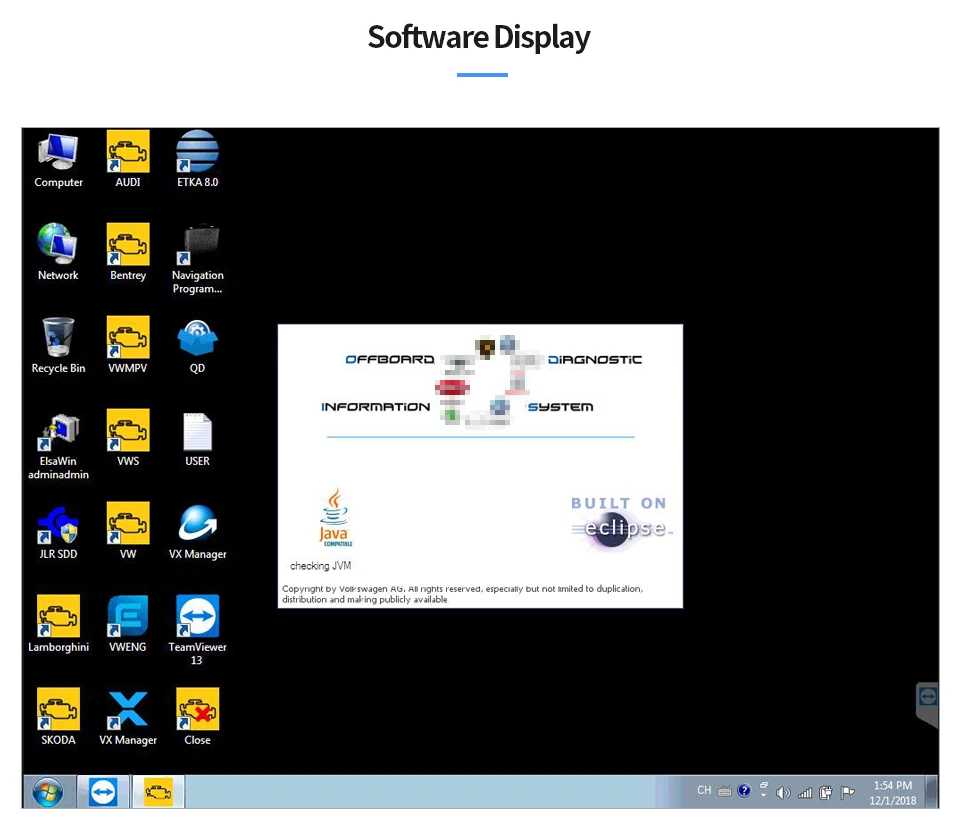Open the network signal tray icon

coord(804,793)
